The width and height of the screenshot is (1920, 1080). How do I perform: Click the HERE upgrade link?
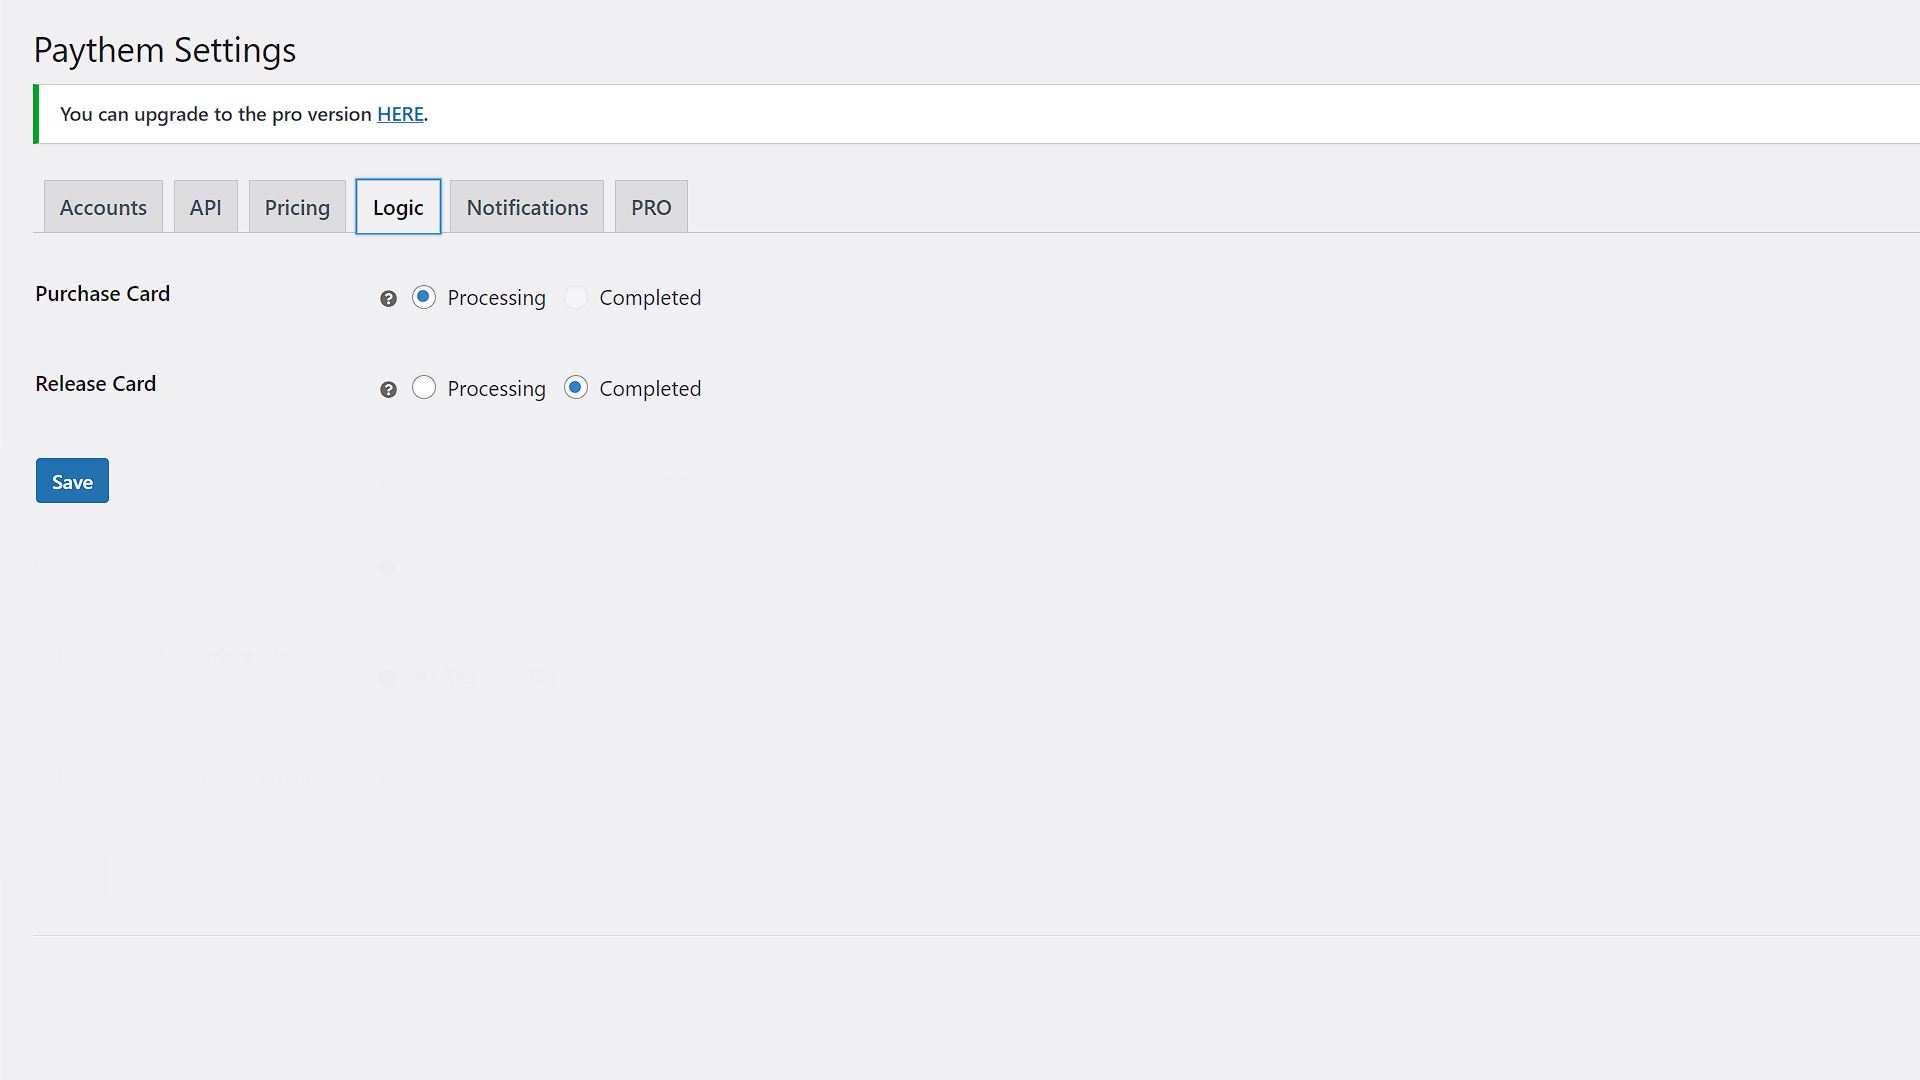pyautogui.click(x=400, y=113)
